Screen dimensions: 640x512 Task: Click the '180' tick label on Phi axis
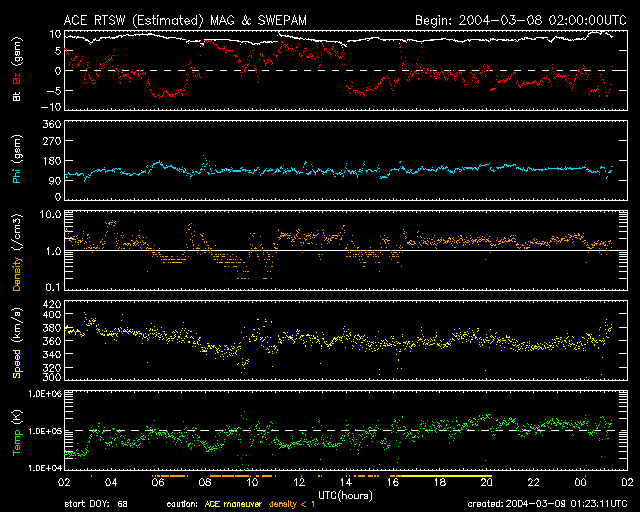click(x=52, y=161)
